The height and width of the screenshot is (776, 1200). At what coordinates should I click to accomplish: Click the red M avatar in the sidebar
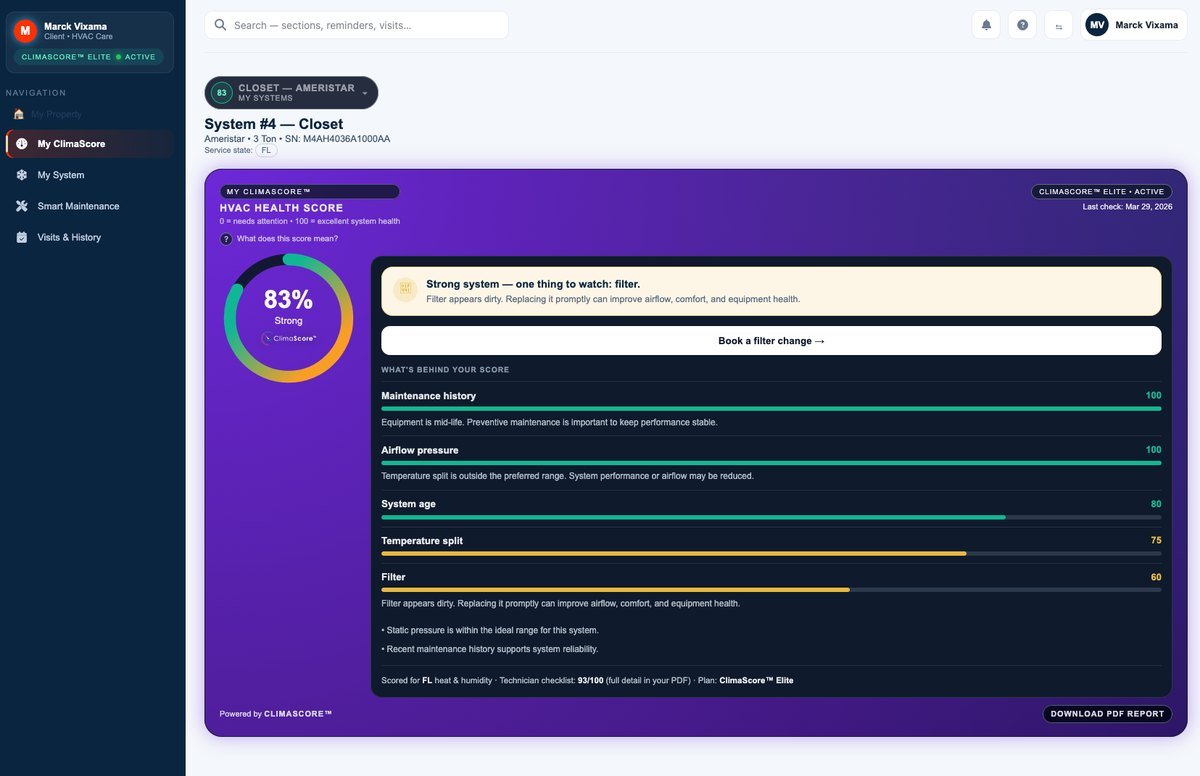[x=26, y=31]
